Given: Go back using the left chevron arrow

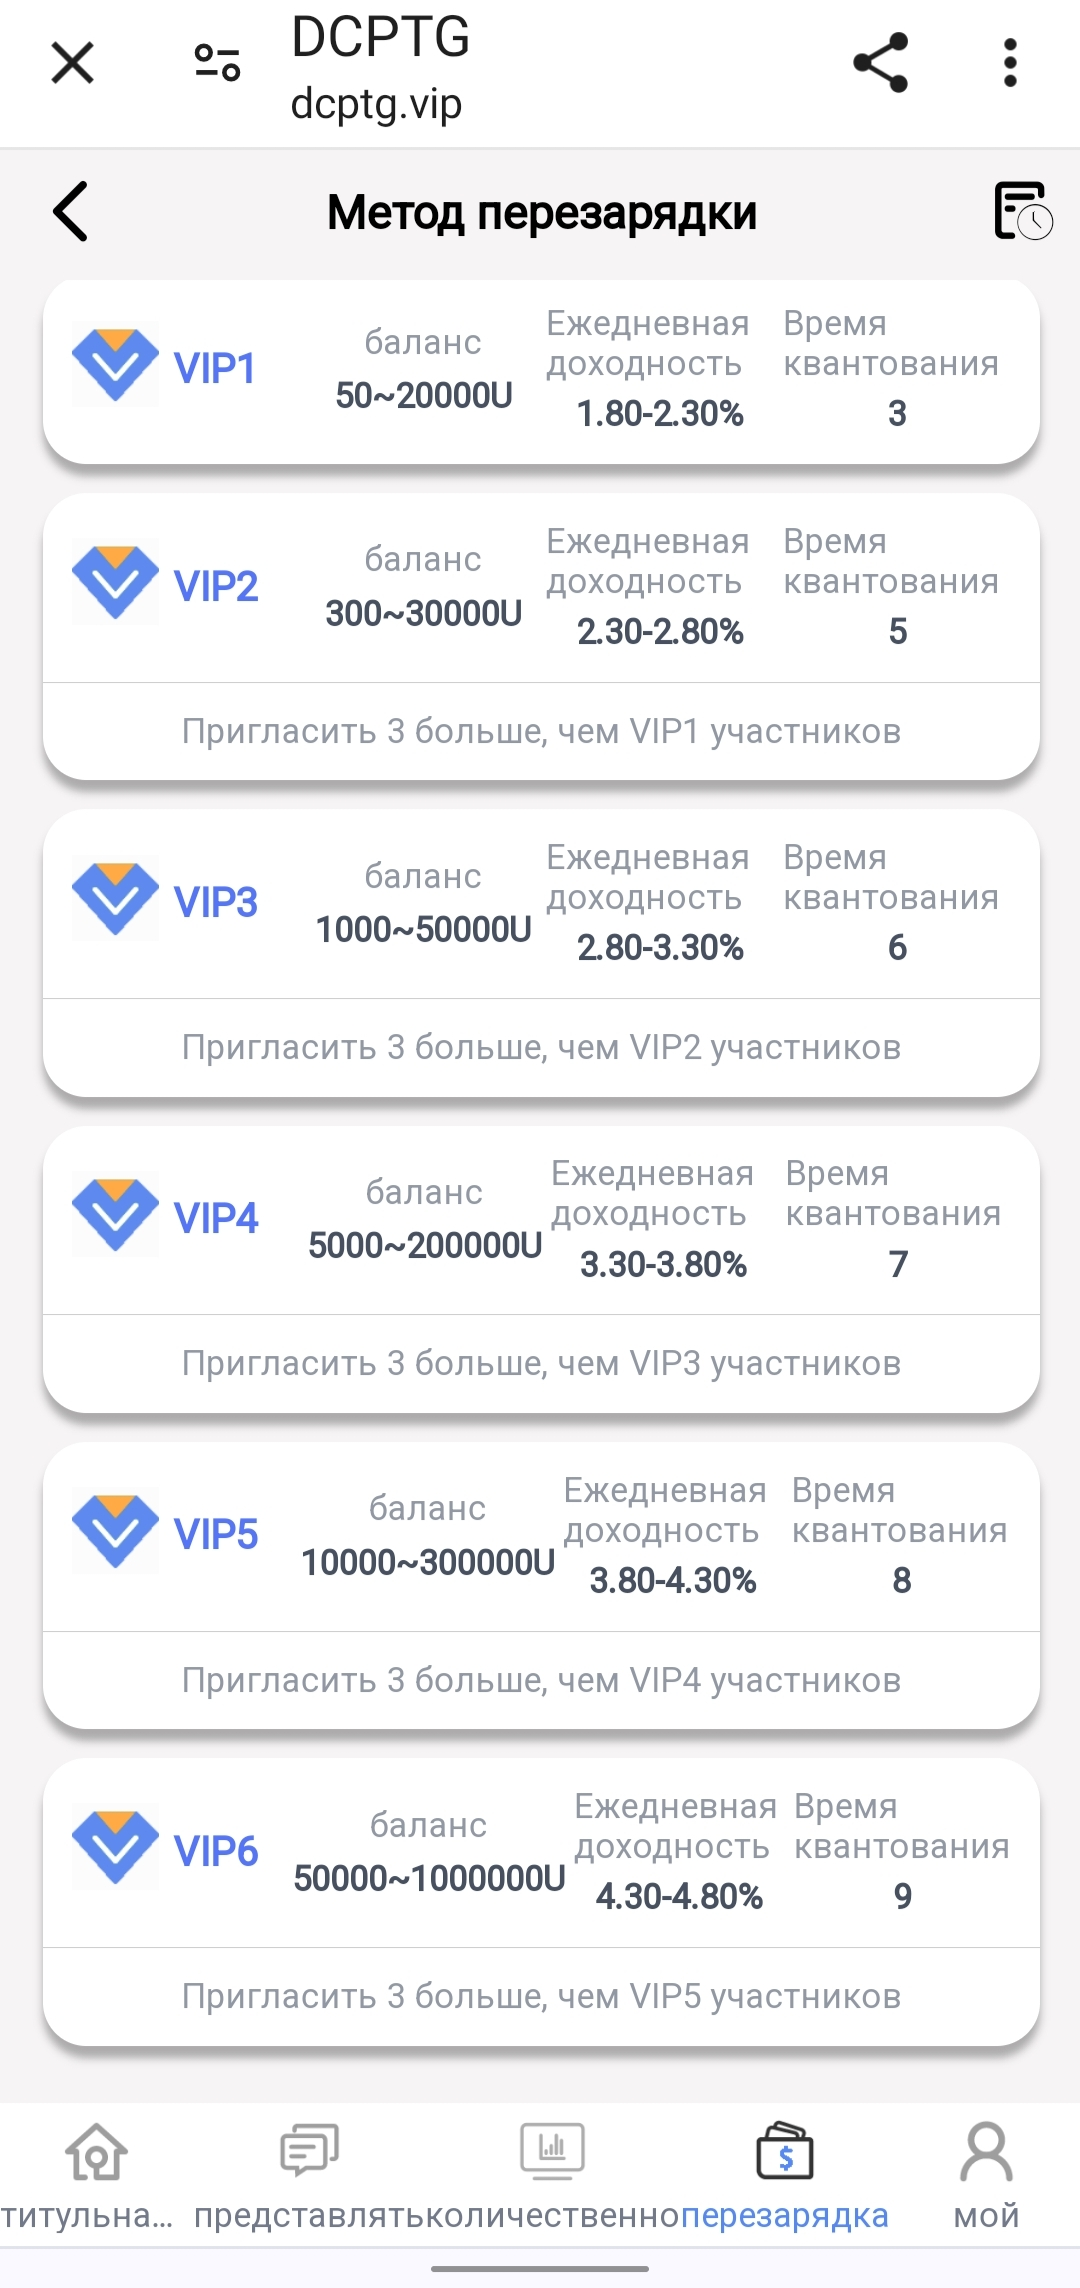Looking at the screenshot, I should tap(71, 212).
